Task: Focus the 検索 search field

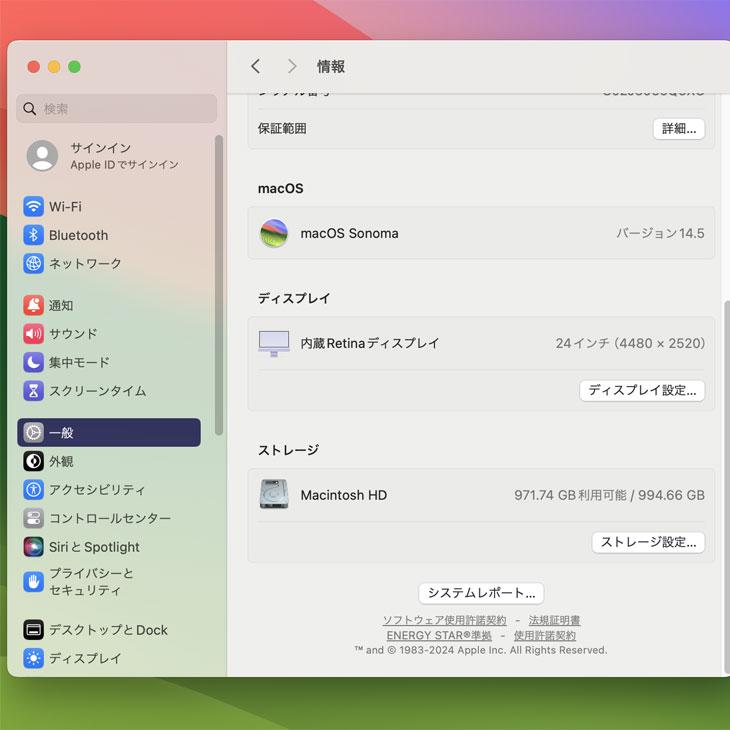Action: click(116, 109)
